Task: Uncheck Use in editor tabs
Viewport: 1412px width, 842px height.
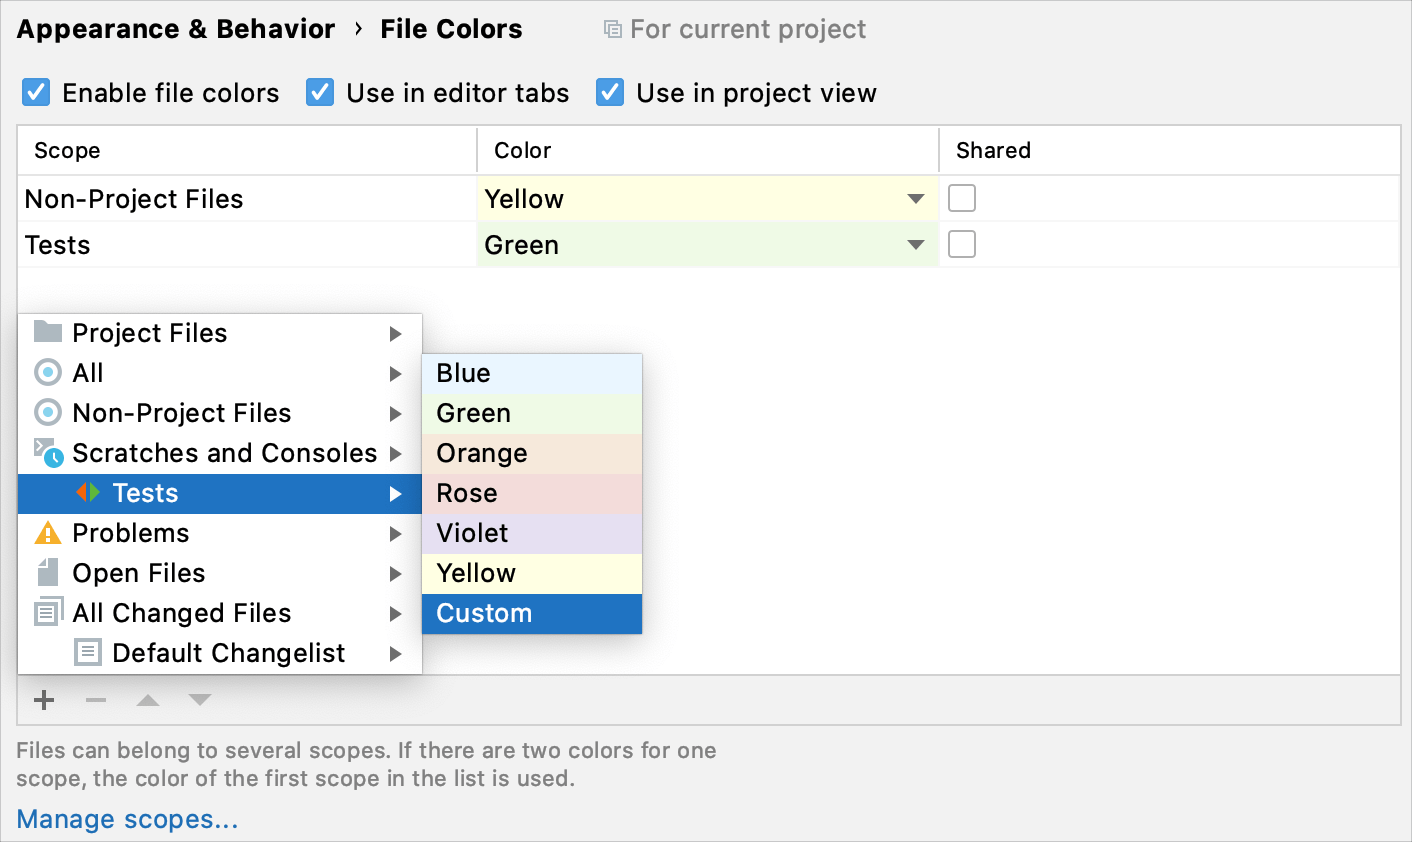Action: (320, 92)
